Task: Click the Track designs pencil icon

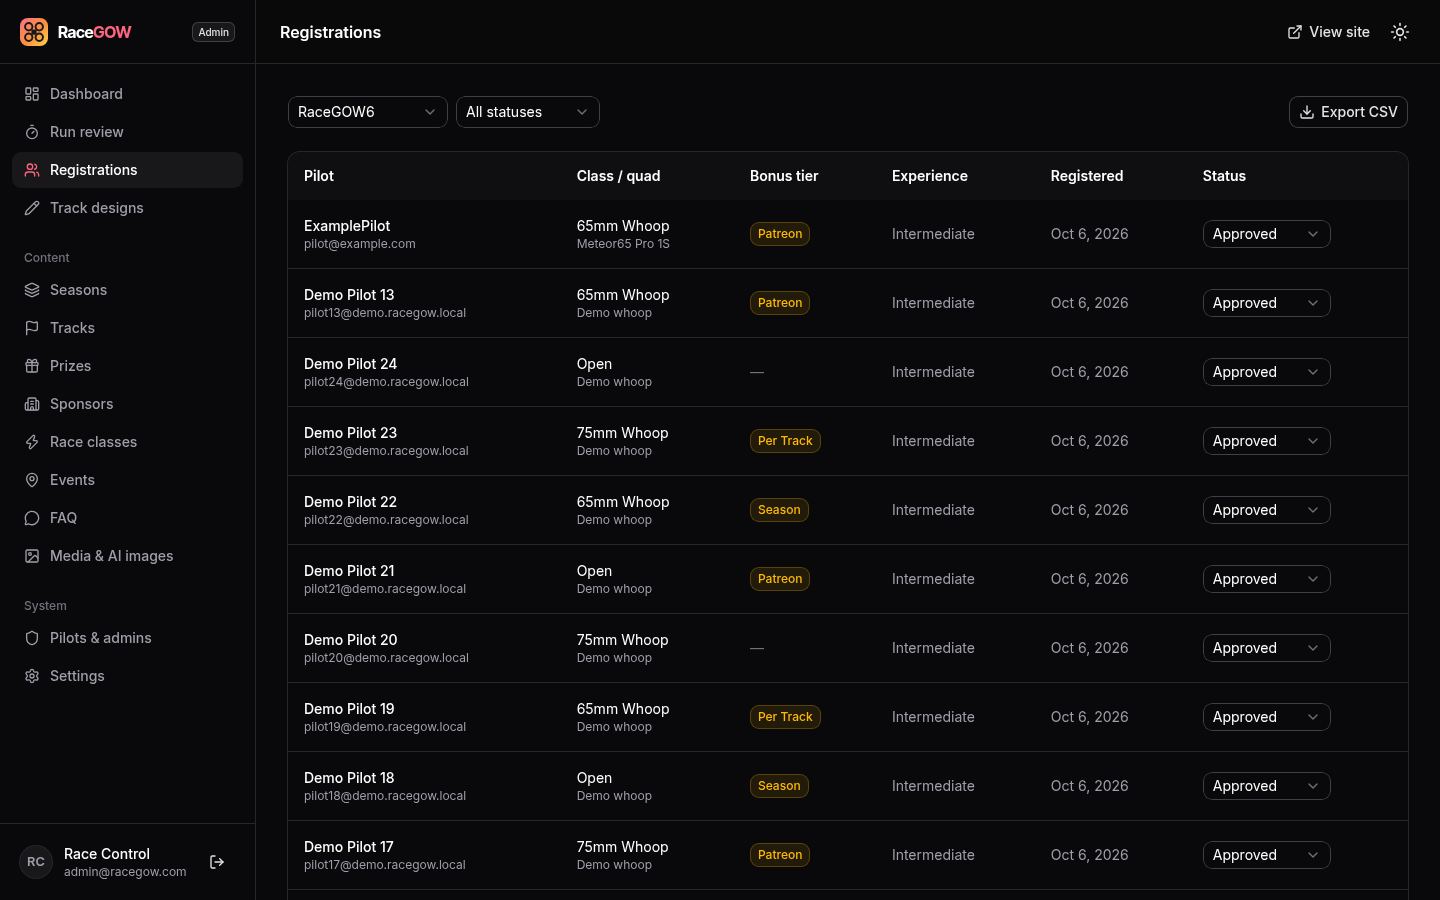Action: point(32,208)
